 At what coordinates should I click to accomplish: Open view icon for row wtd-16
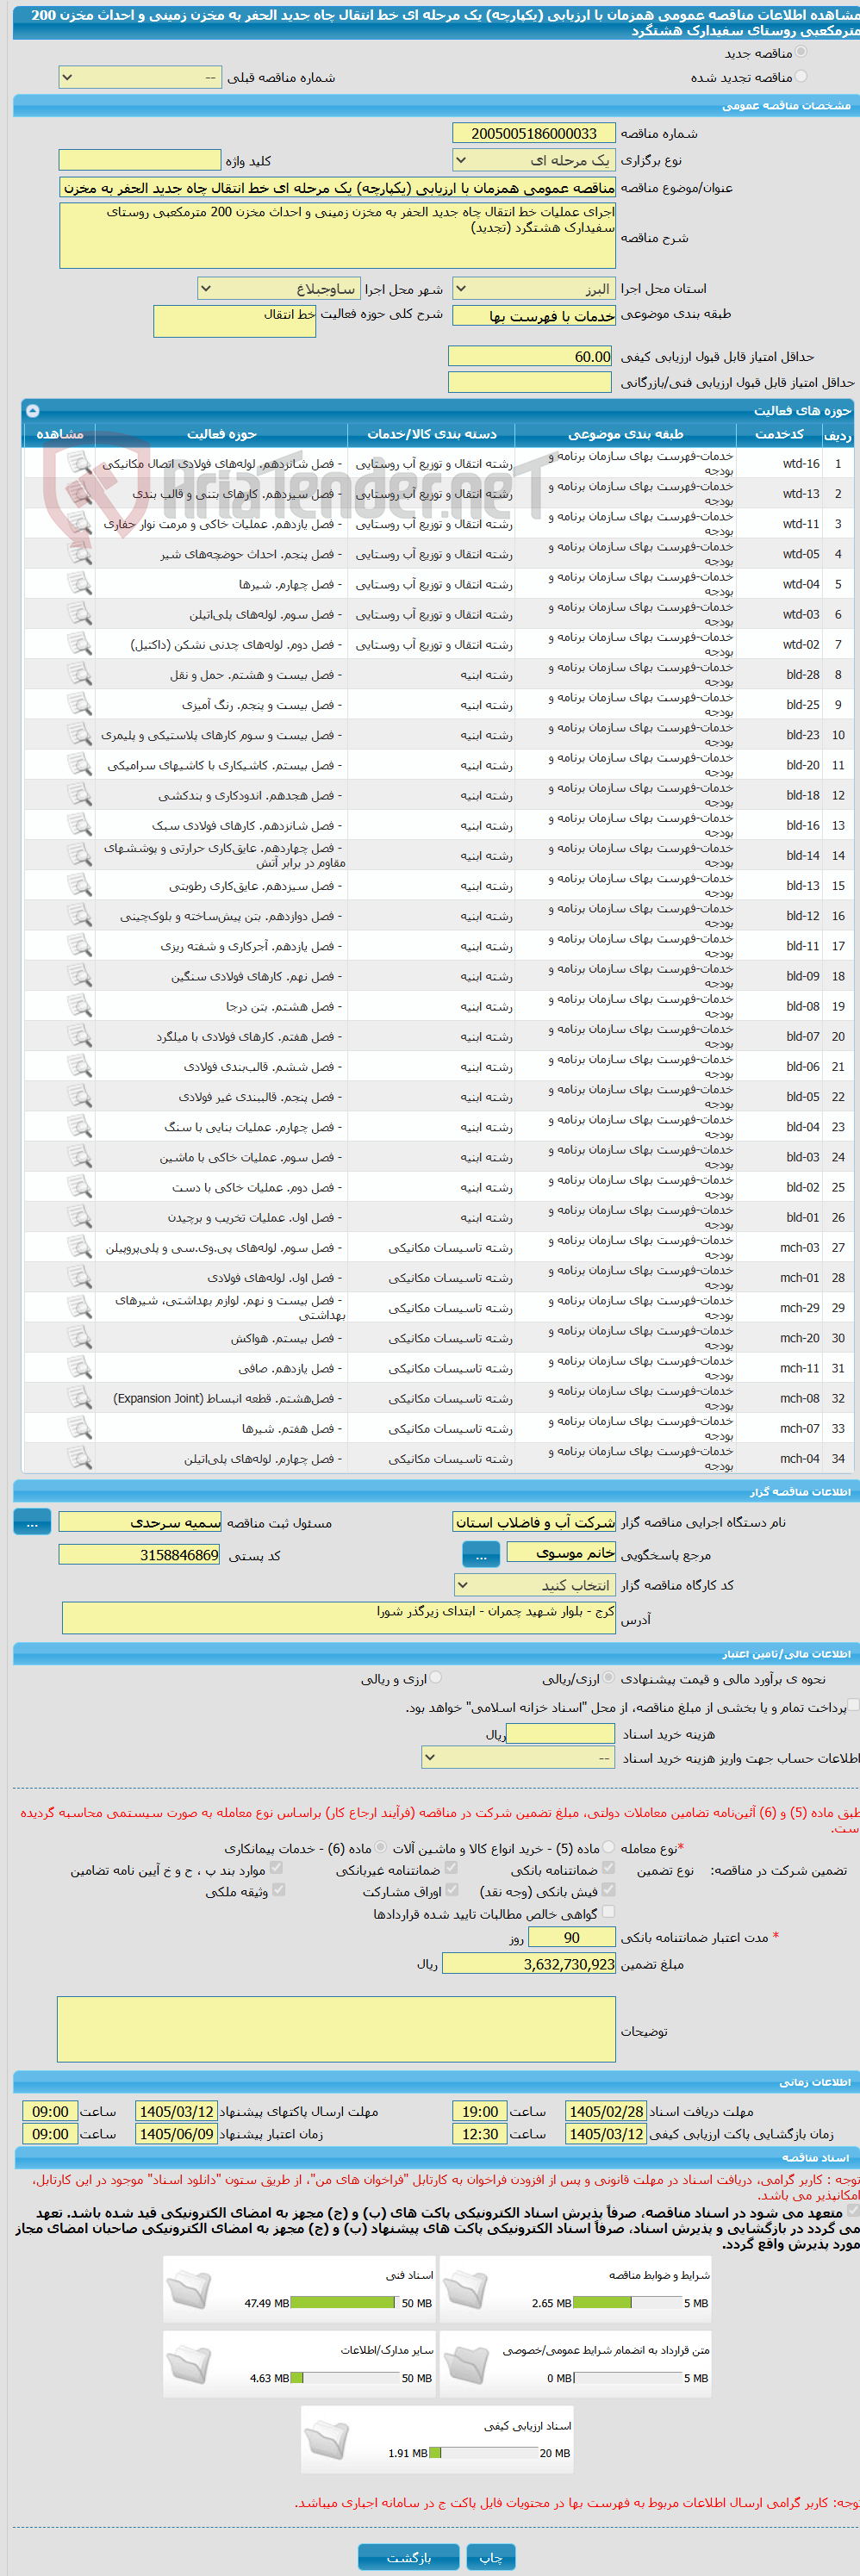coord(79,463)
